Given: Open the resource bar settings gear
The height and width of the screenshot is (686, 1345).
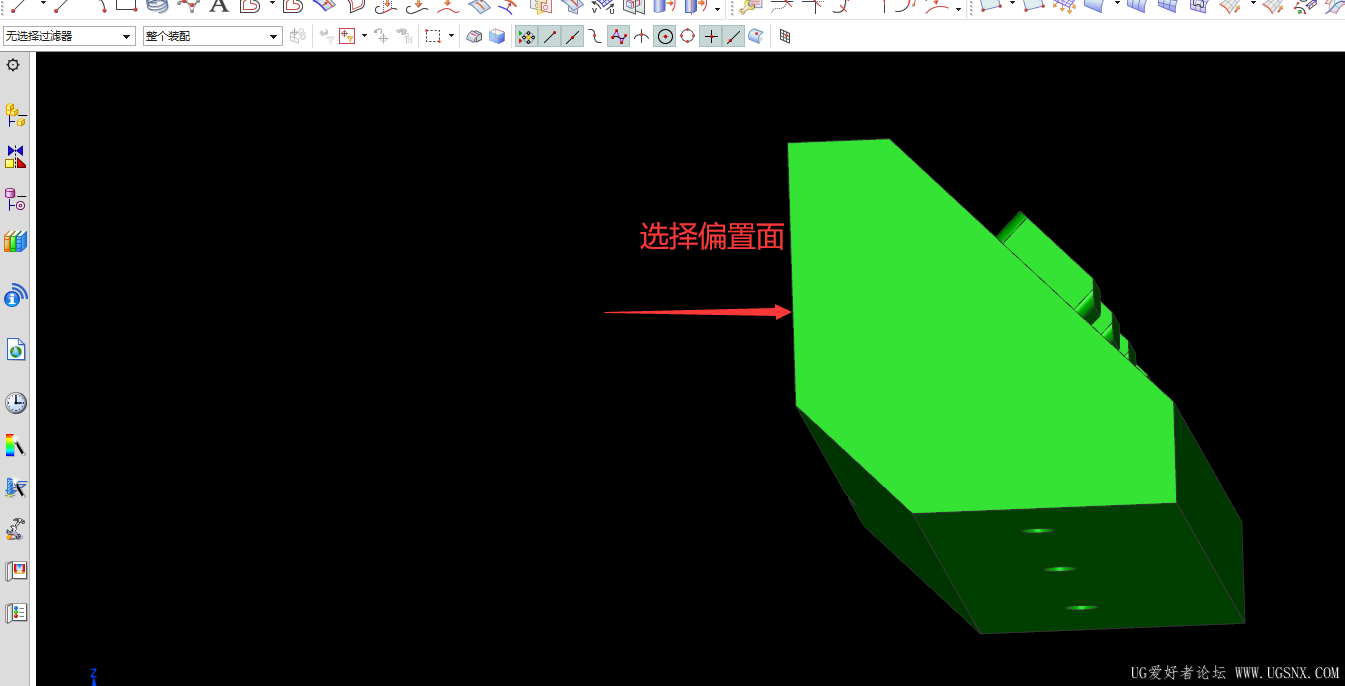Looking at the screenshot, I should click(13, 65).
